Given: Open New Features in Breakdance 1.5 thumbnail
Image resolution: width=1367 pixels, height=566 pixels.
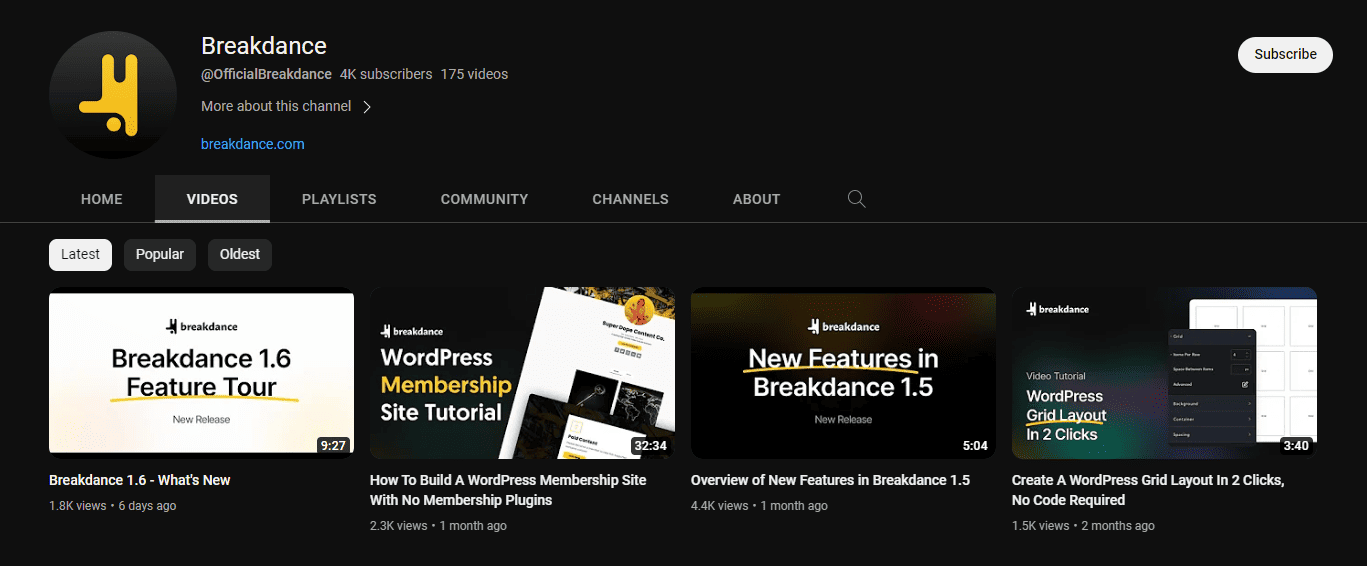Looking at the screenshot, I should coord(843,373).
